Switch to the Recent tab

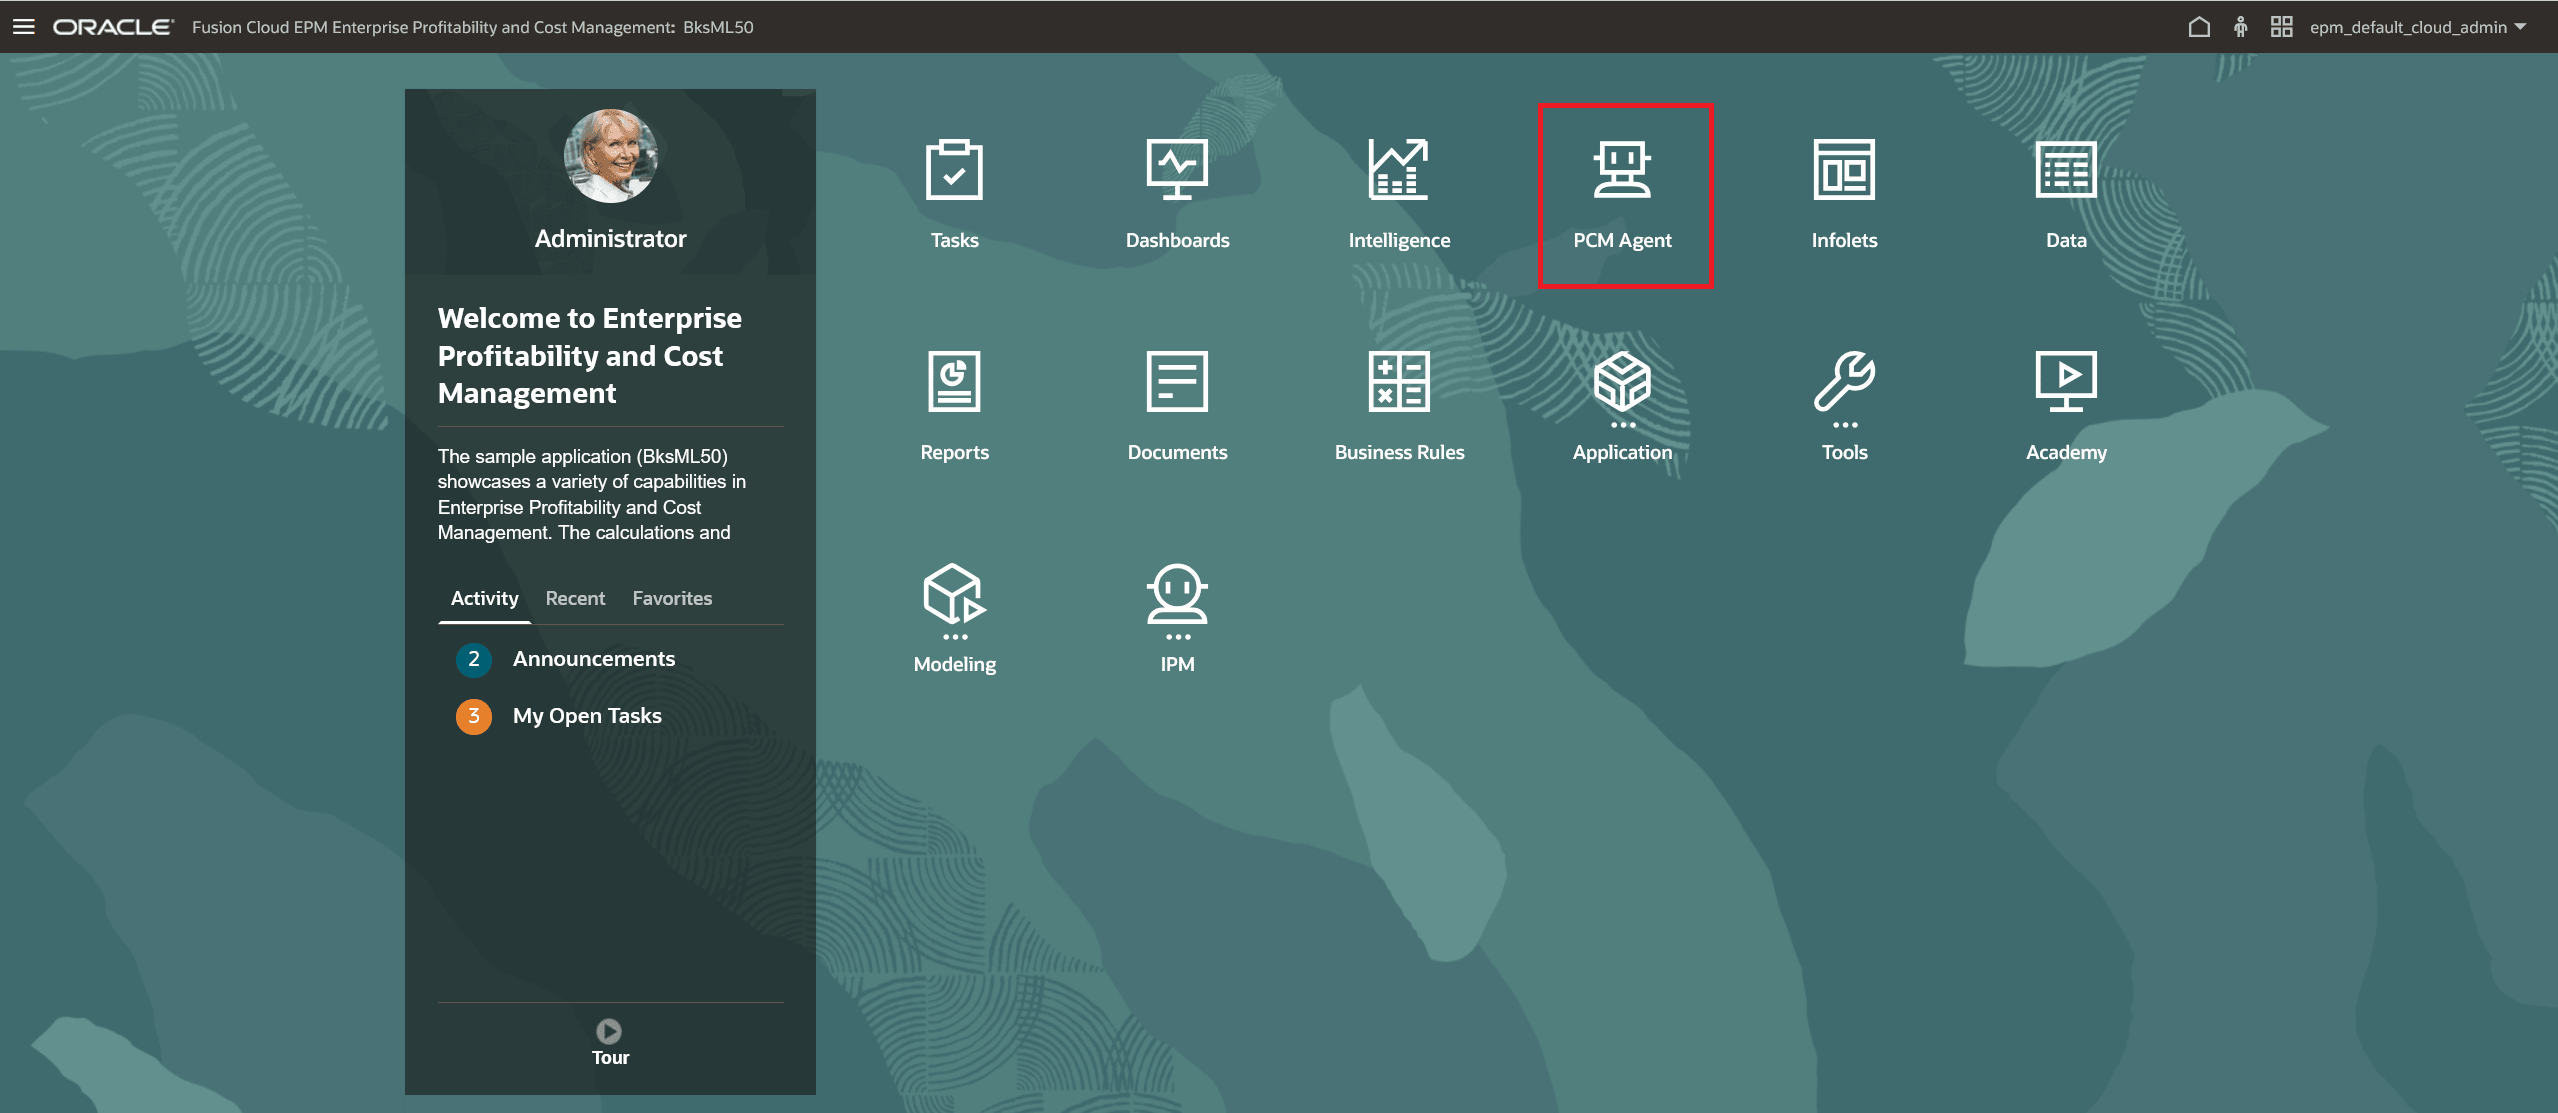click(x=575, y=598)
